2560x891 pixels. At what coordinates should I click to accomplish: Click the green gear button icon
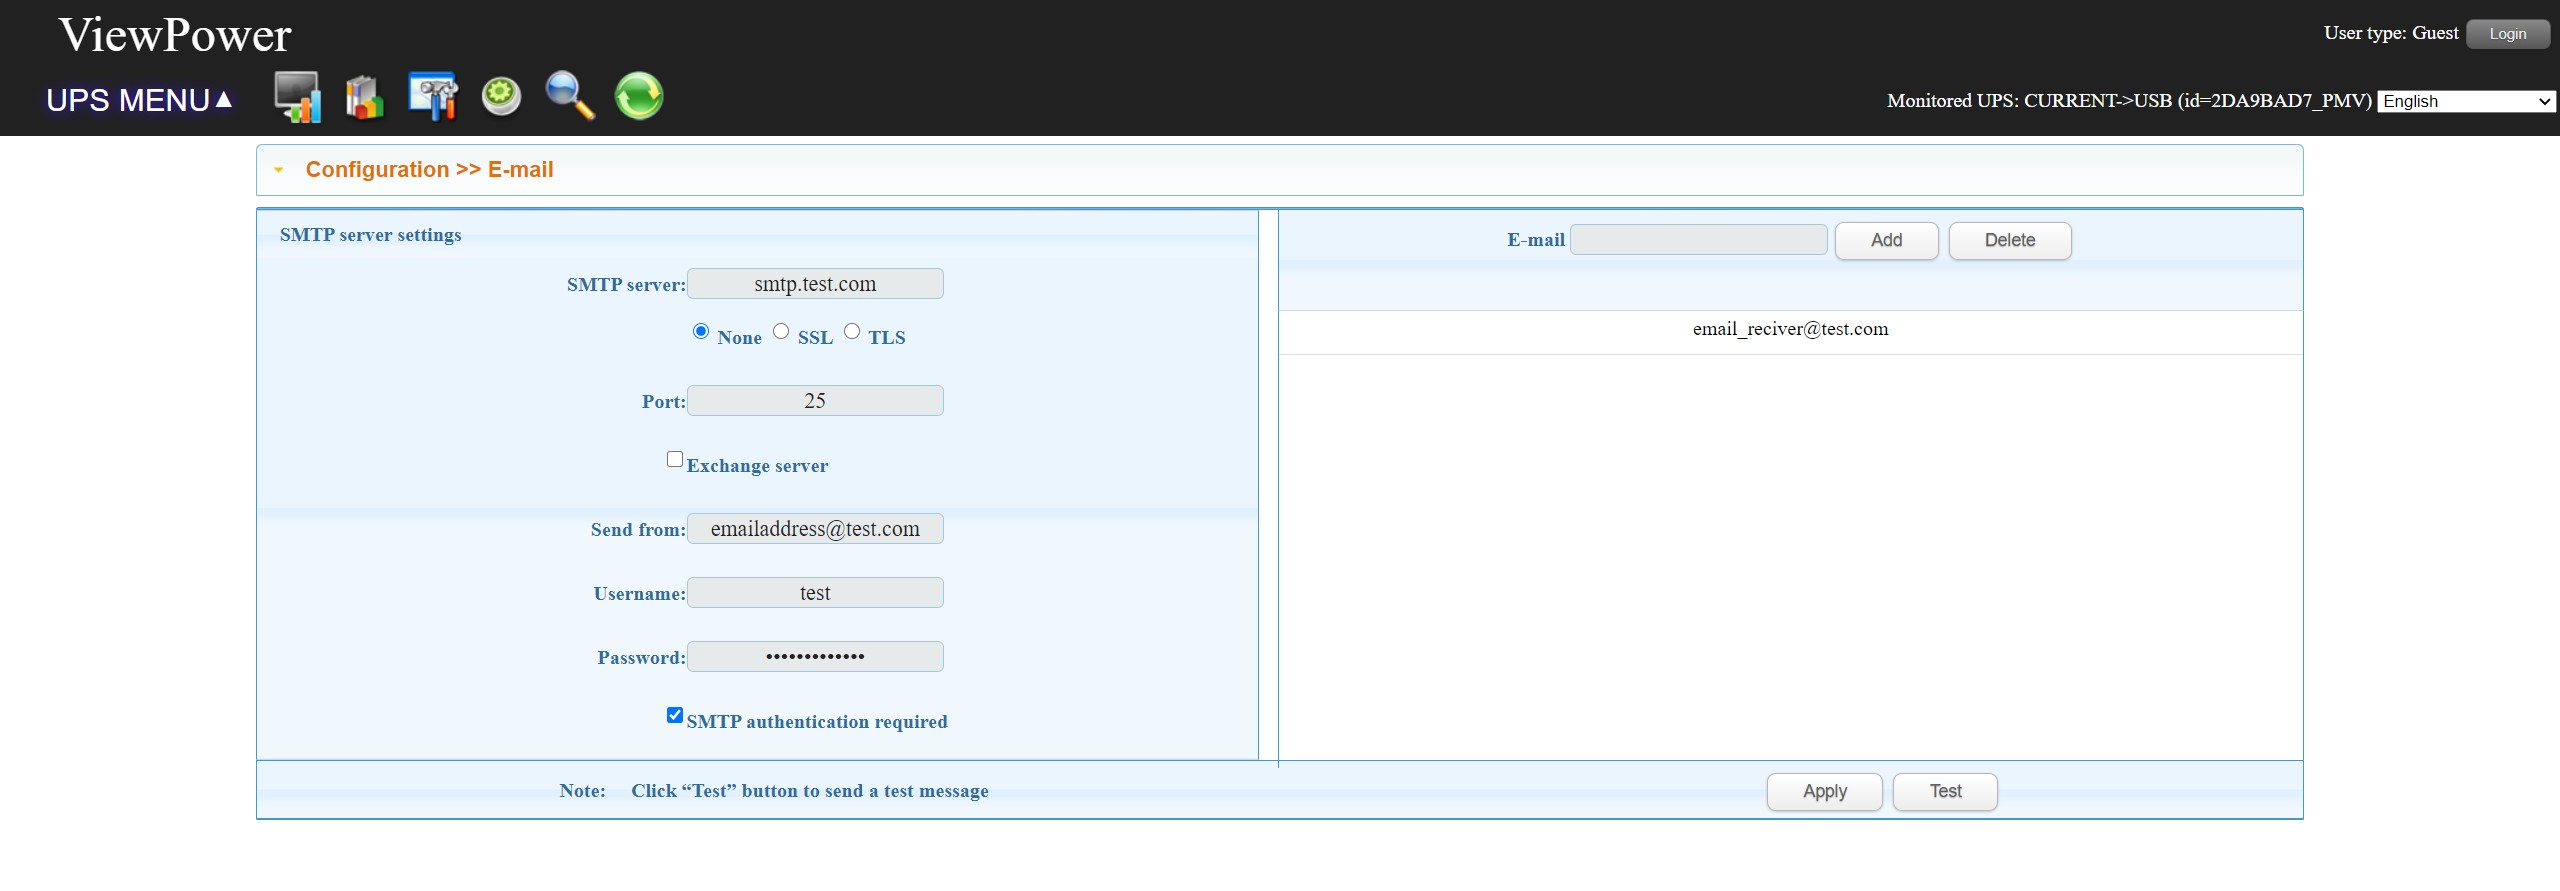pyautogui.click(x=501, y=97)
